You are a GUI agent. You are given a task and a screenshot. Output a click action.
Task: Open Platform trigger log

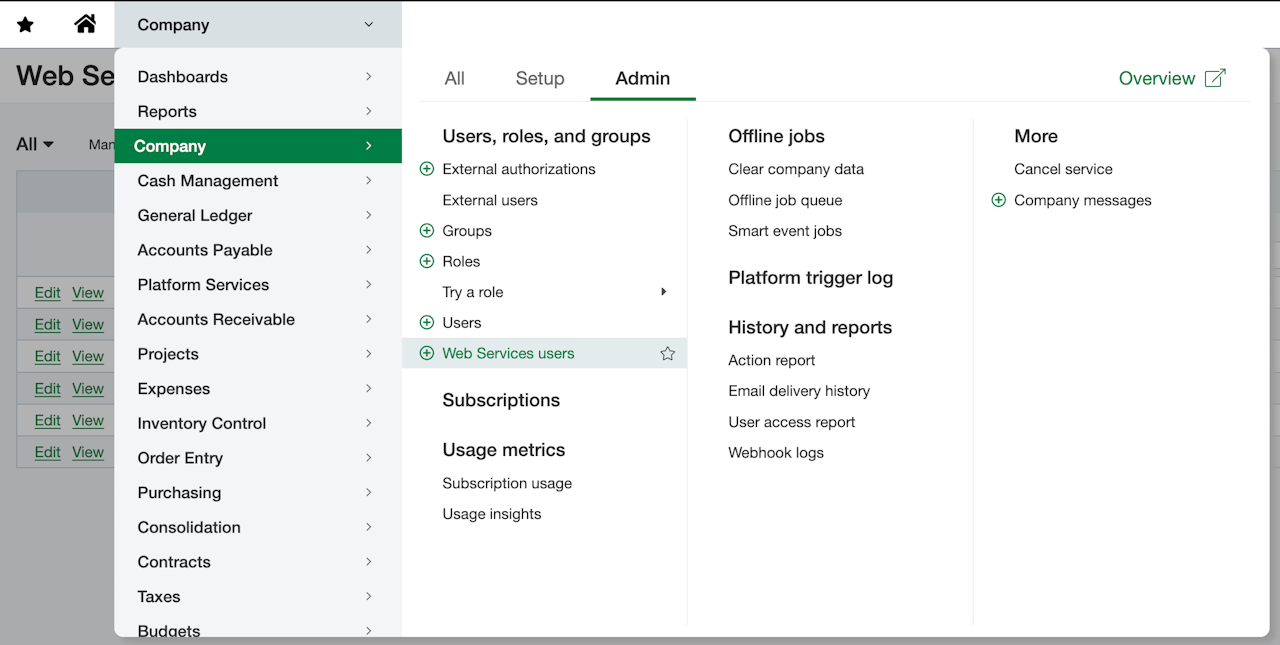pos(810,278)
